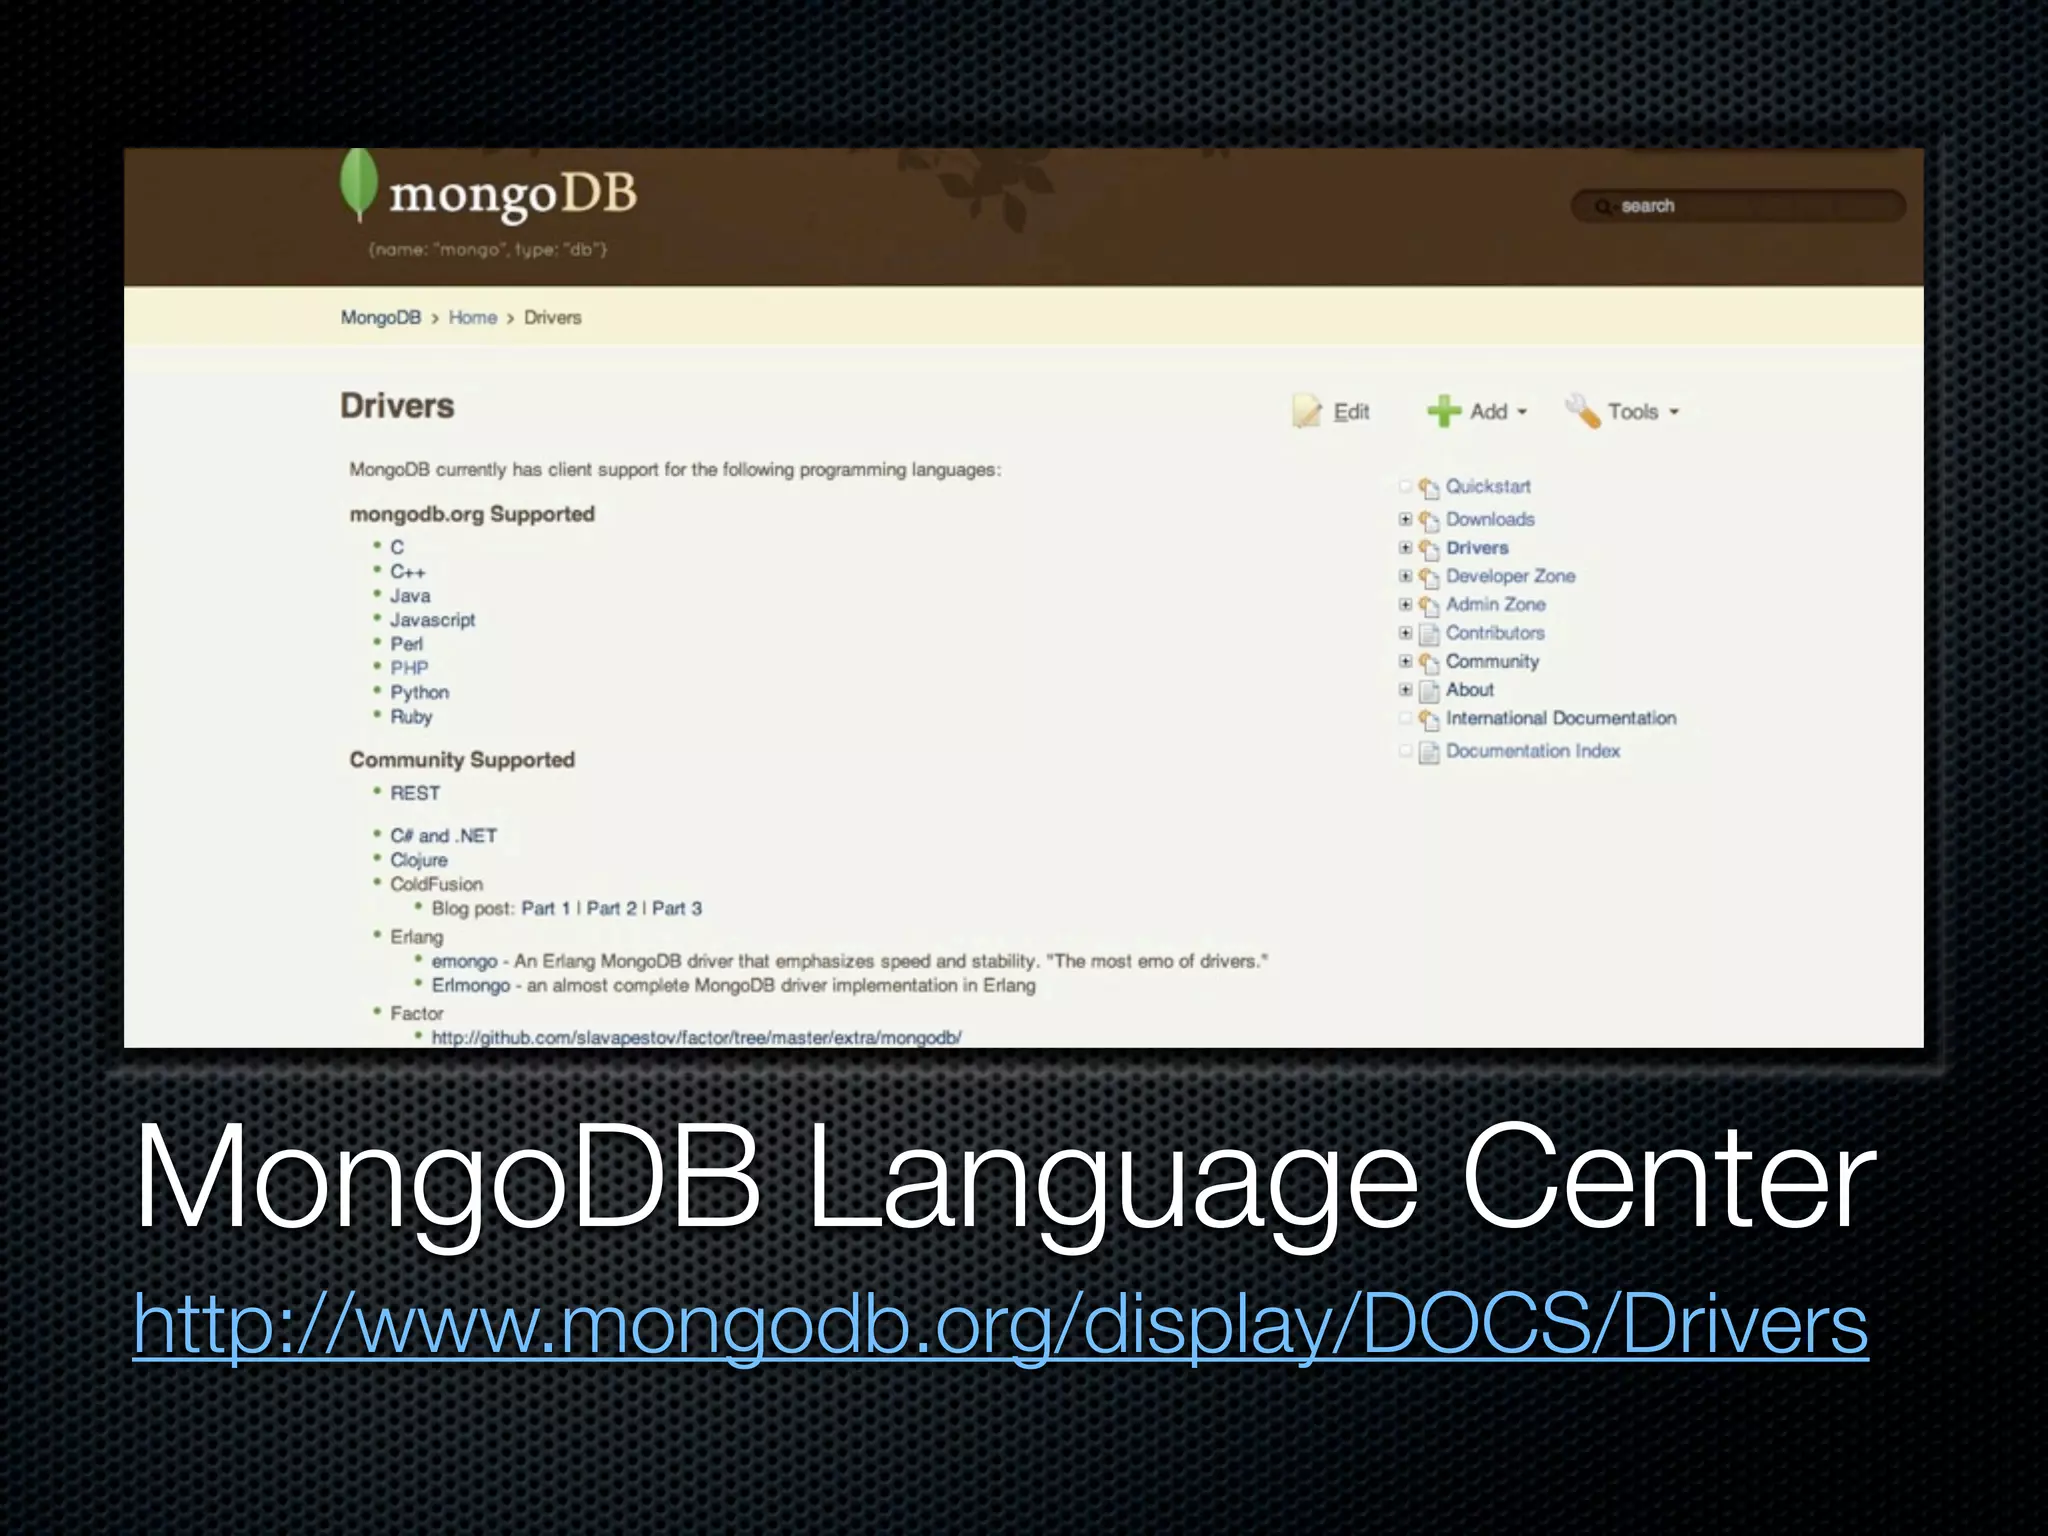Open the International Documentation sidebar link
This screenshot has width=2048, height=1536.
click(x=1561, y=718)
